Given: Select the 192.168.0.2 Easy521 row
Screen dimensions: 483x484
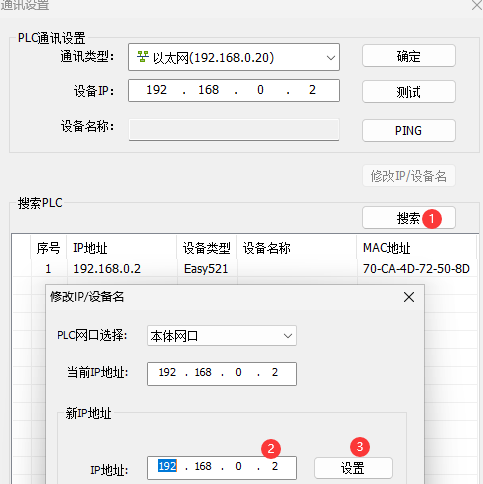Looking at the screenshot, I should click(x=245, y=269).
